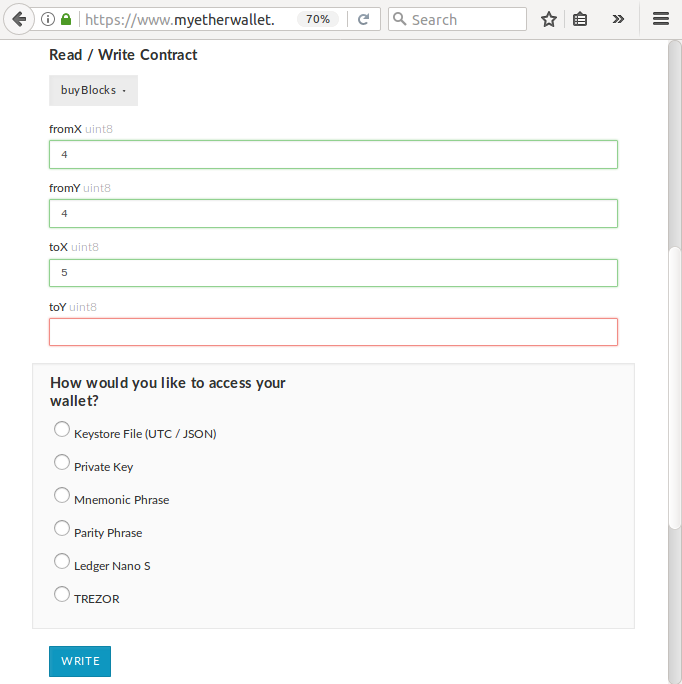Select TREZOR wallet access
The image size is (682, 684).
[62, 595]
